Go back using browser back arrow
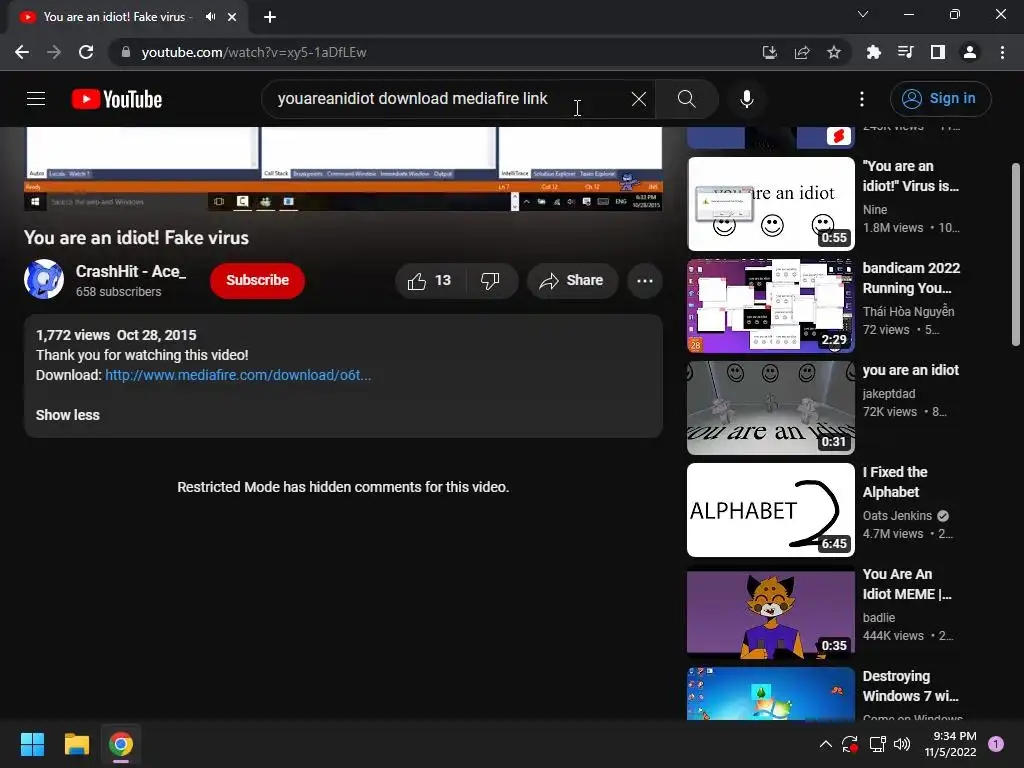This screenshot has height=768, width=1024. click(x=22, y=52)
